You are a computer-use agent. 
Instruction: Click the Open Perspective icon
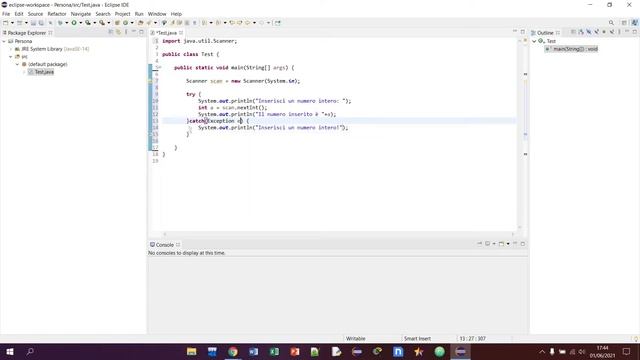[x=624, y=23]
